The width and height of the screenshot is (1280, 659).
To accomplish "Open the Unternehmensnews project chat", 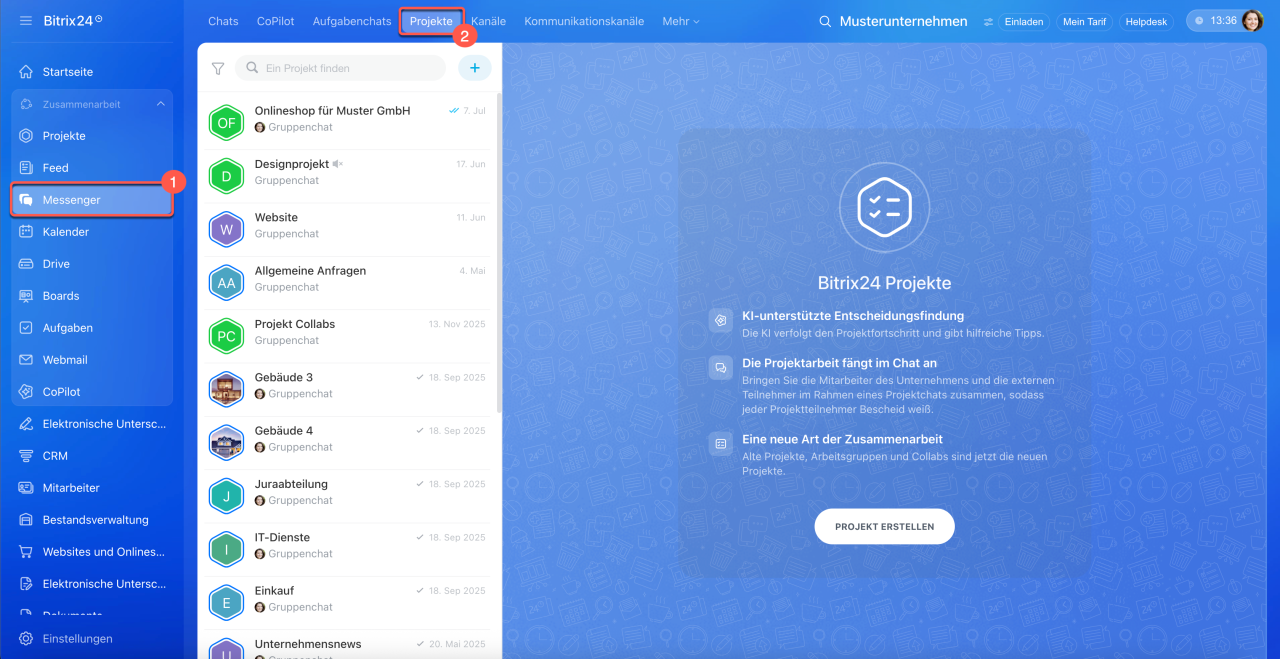I will [x=347, y=645].
